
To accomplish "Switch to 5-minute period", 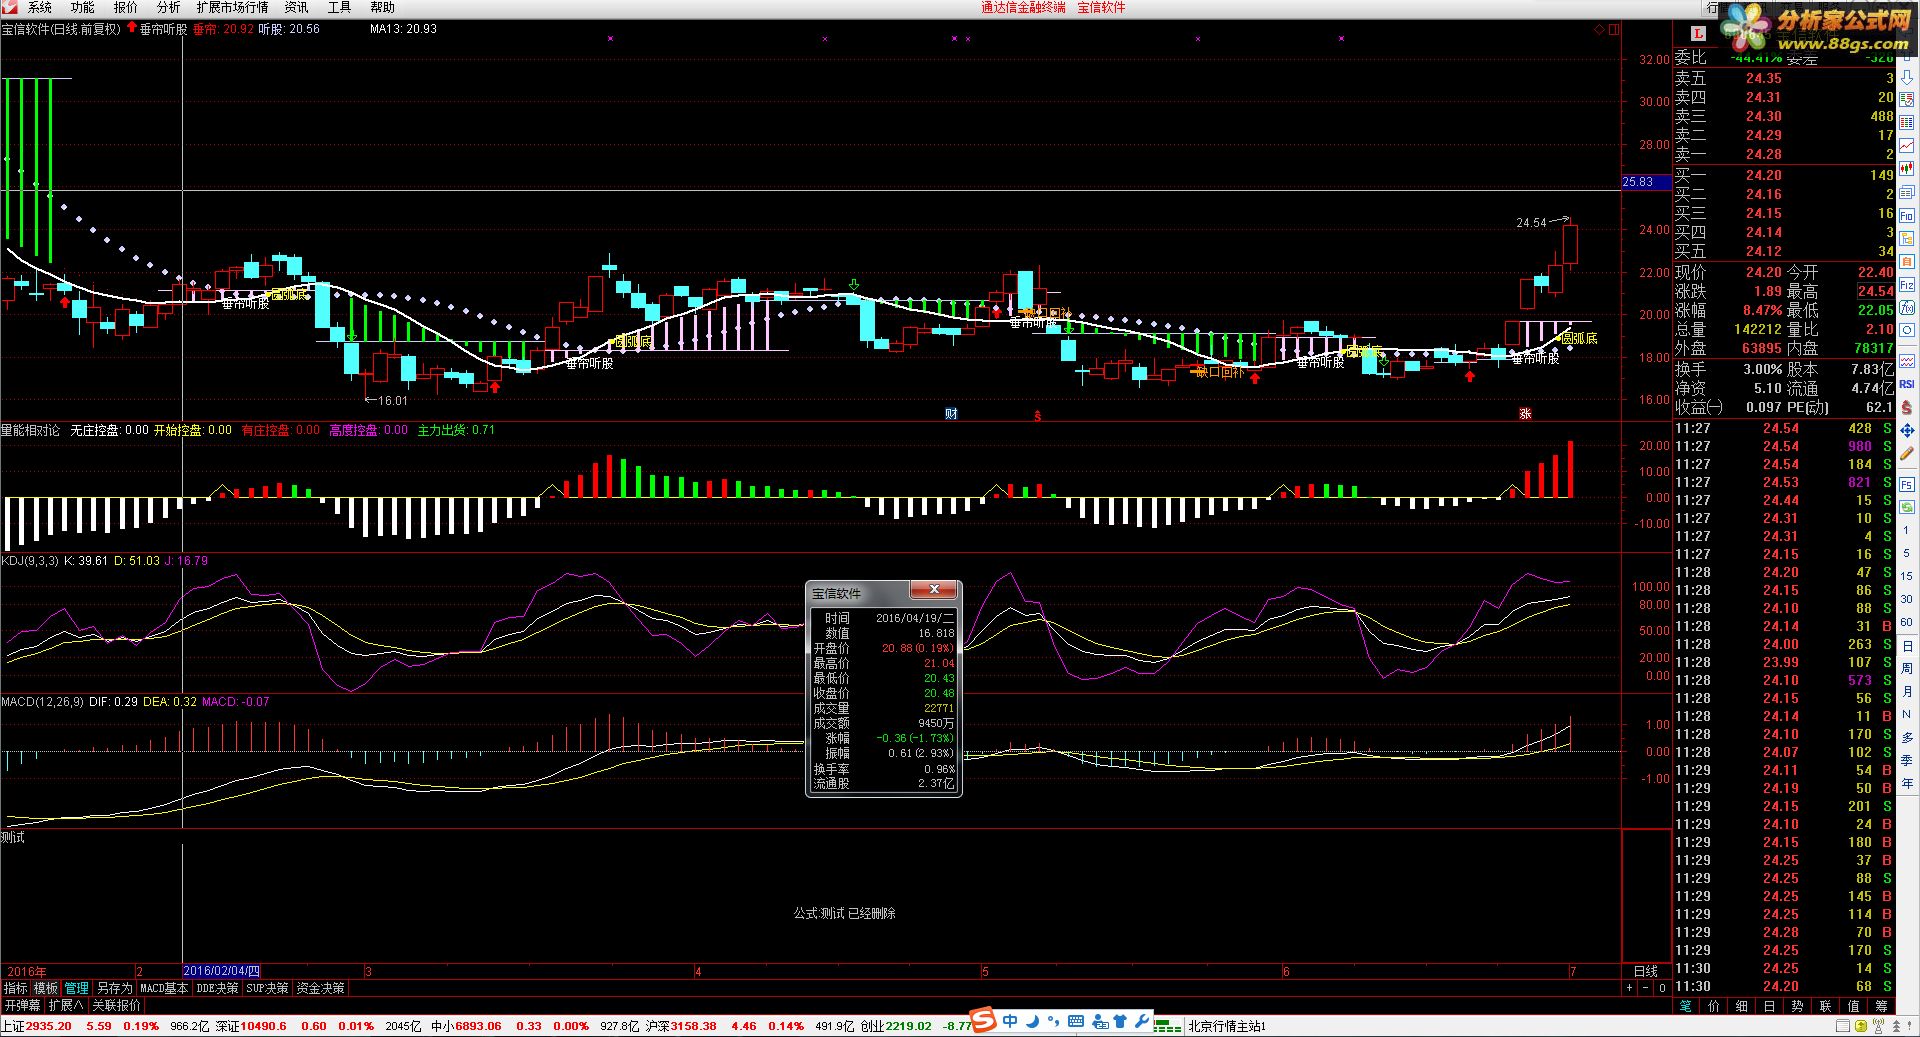I will click(1907, 553).
